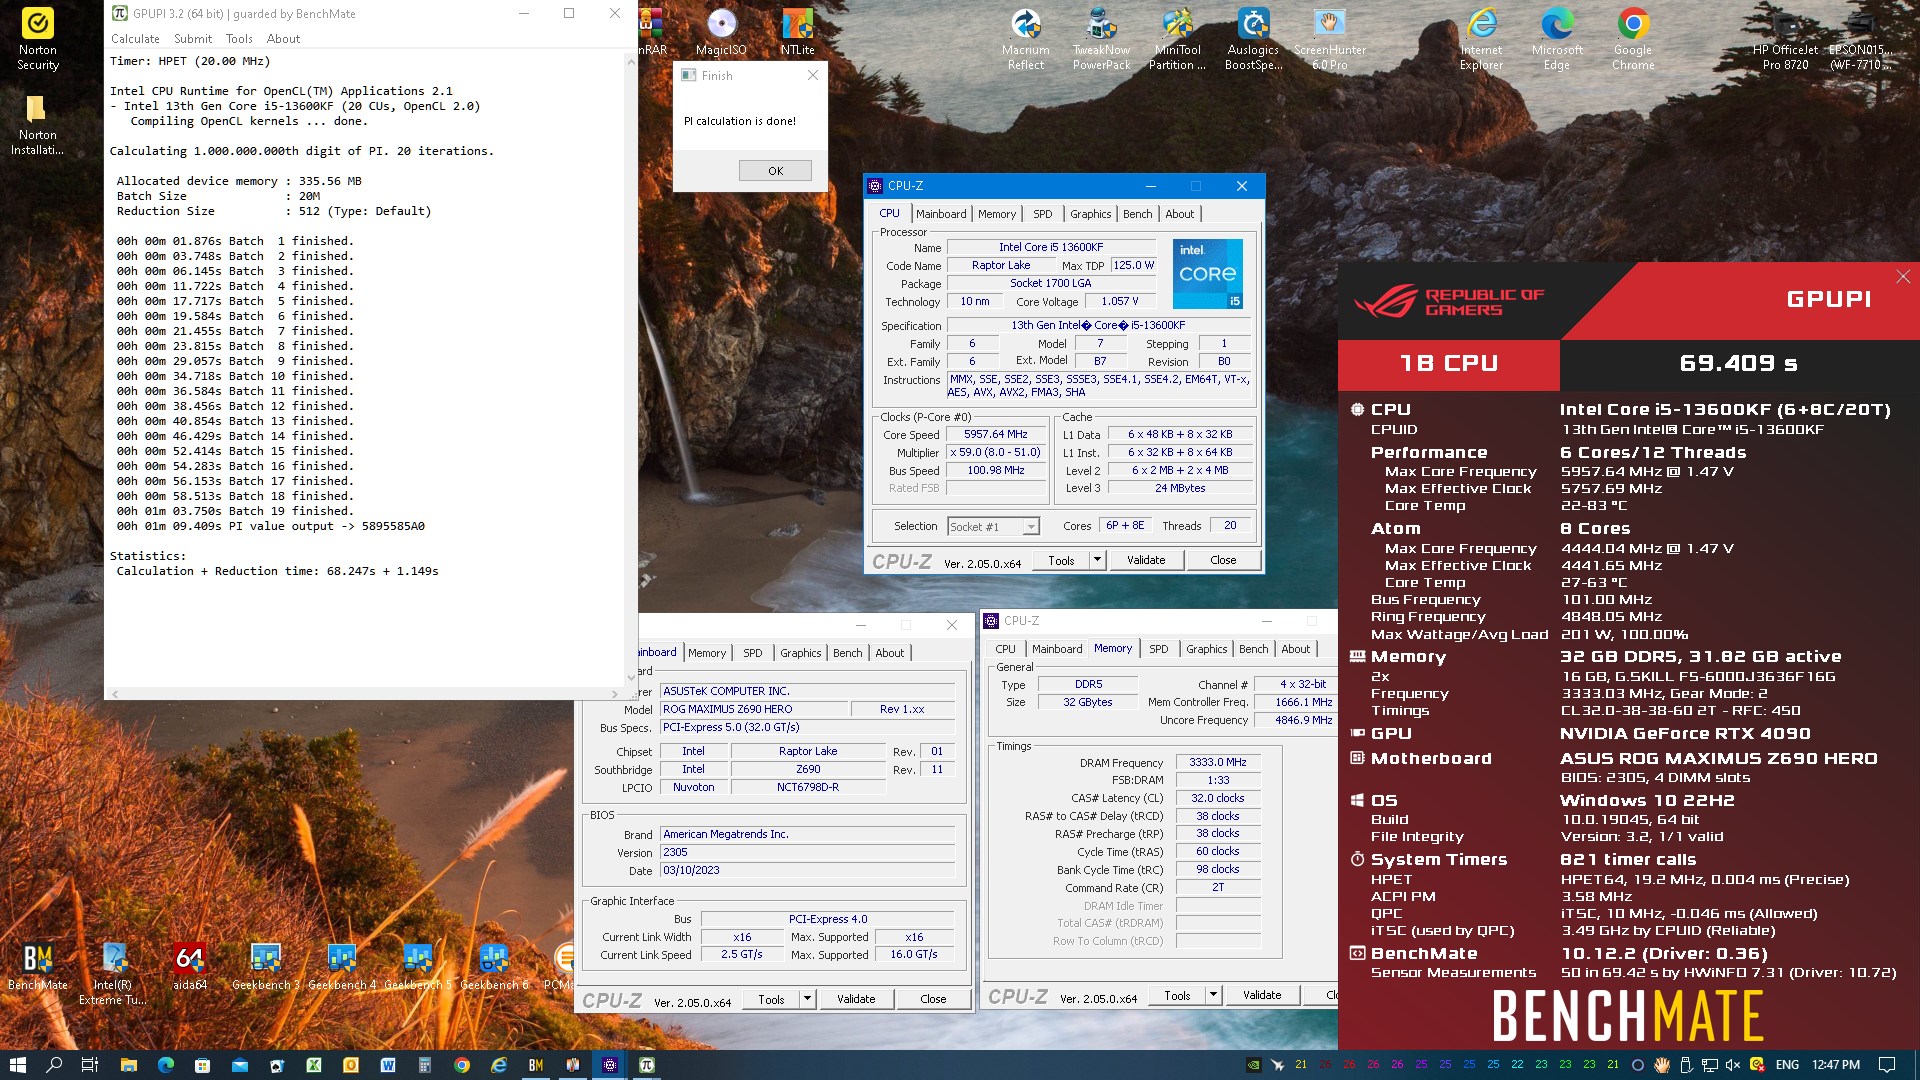This screenshot has height=1080, width=1920.
Task: Launch MagicISO from desktop
Action: tap(721, 33)
